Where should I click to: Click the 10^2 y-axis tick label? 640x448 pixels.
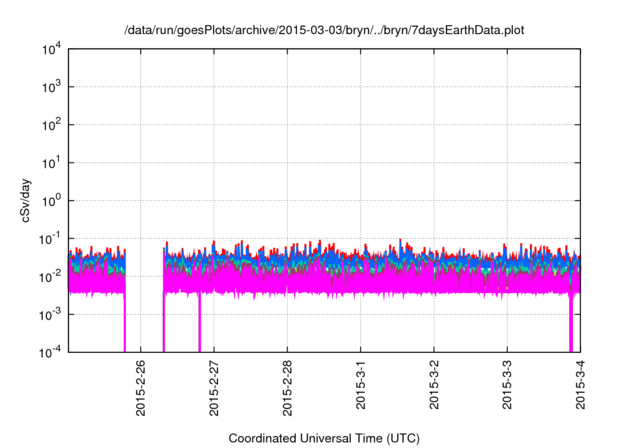[51, 125]
